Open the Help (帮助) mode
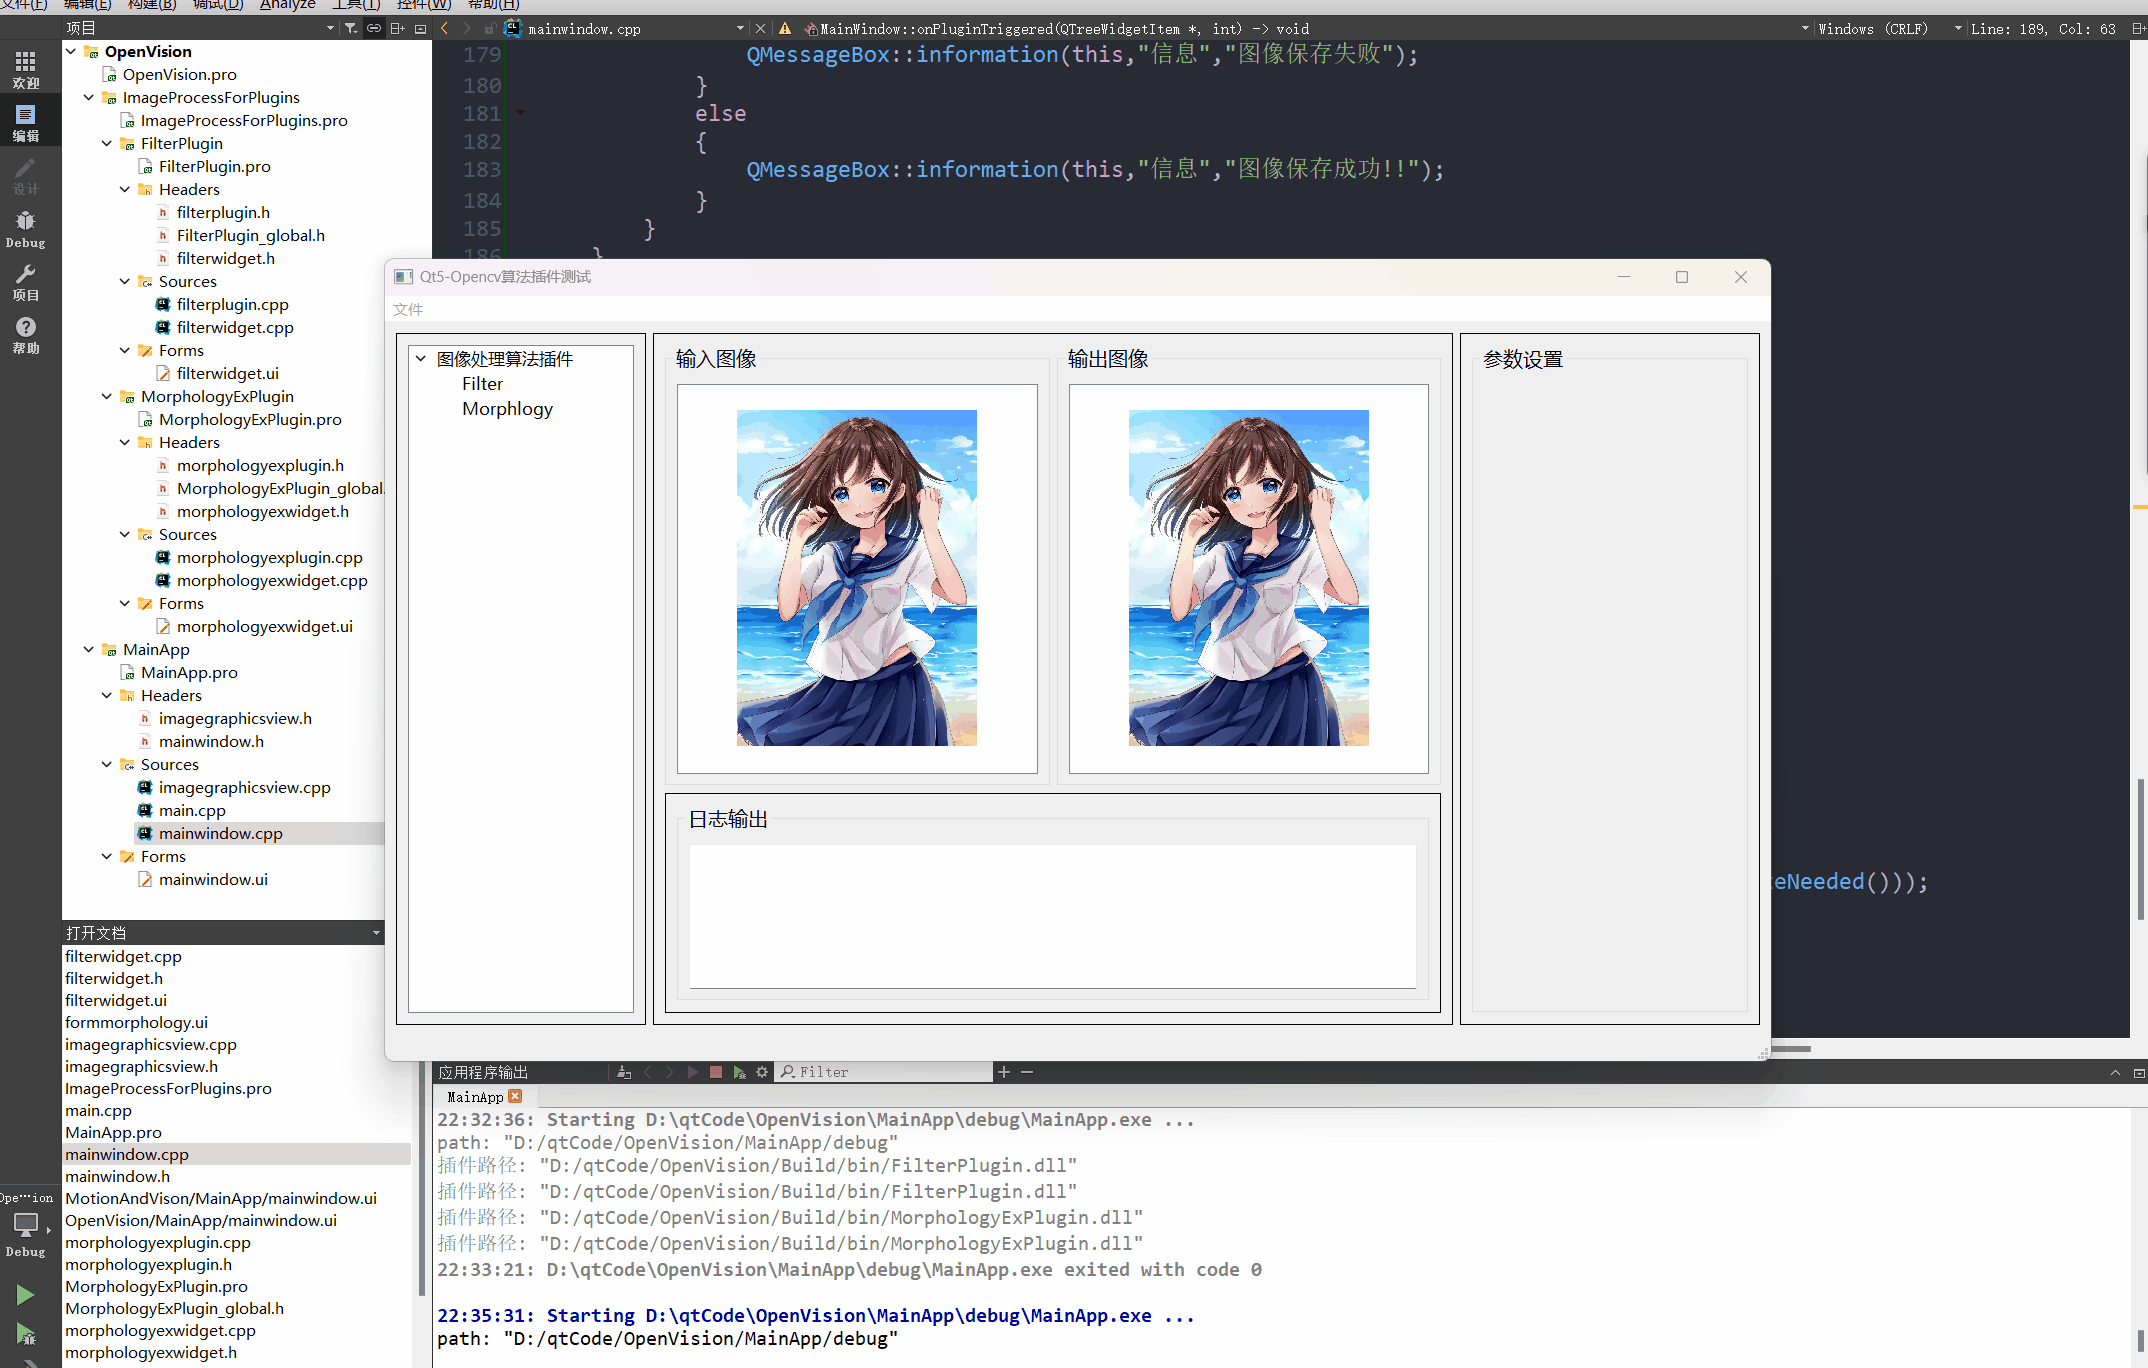 tap(25, 335)
